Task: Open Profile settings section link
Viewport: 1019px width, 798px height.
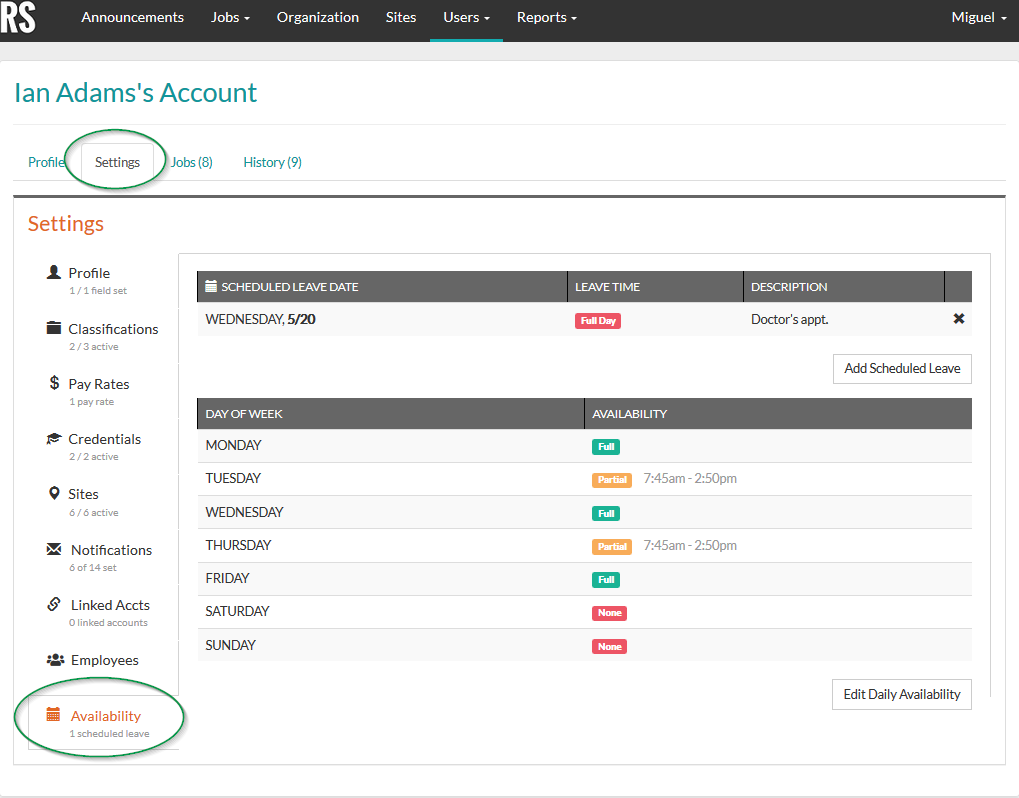Action: coord(89,273)
